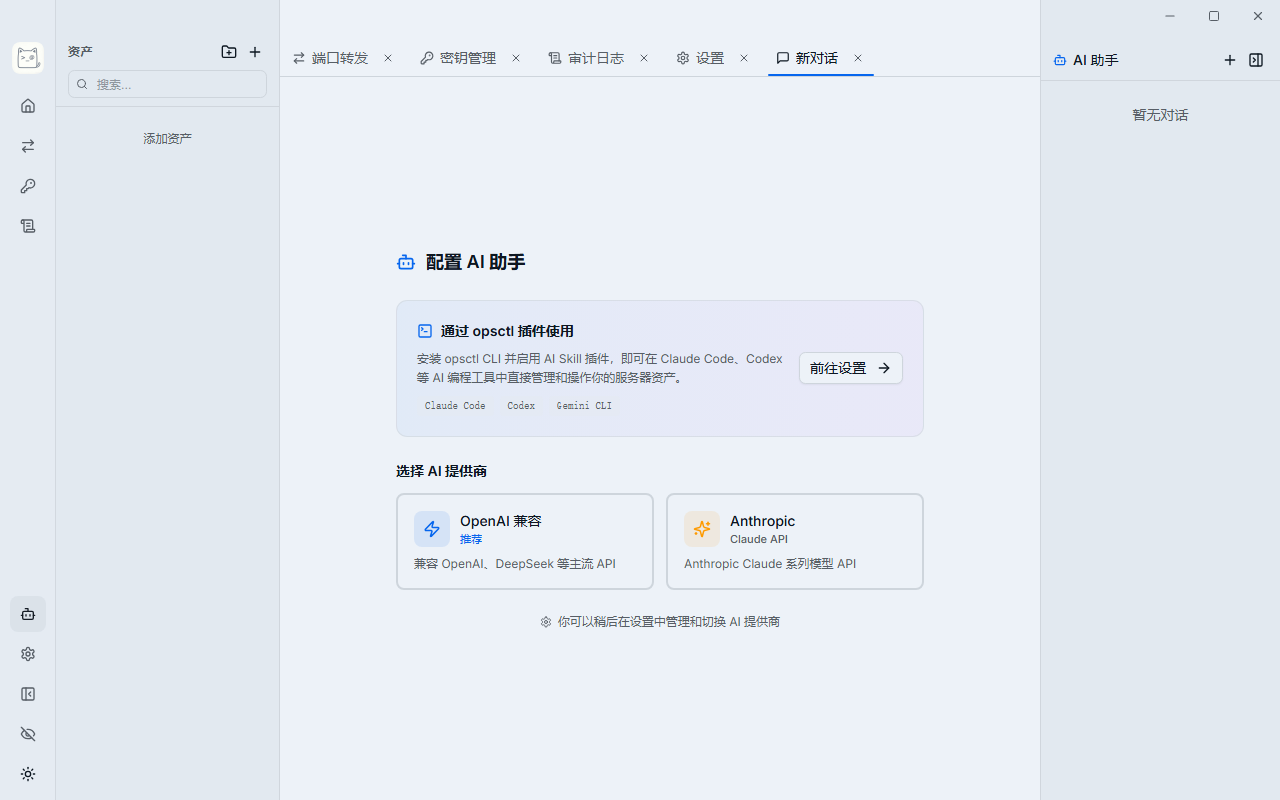Open the key management icon in the sidebar
The height and width of the screenshot is (800, 1280).
pyautogui.click(x=28, y=186)
